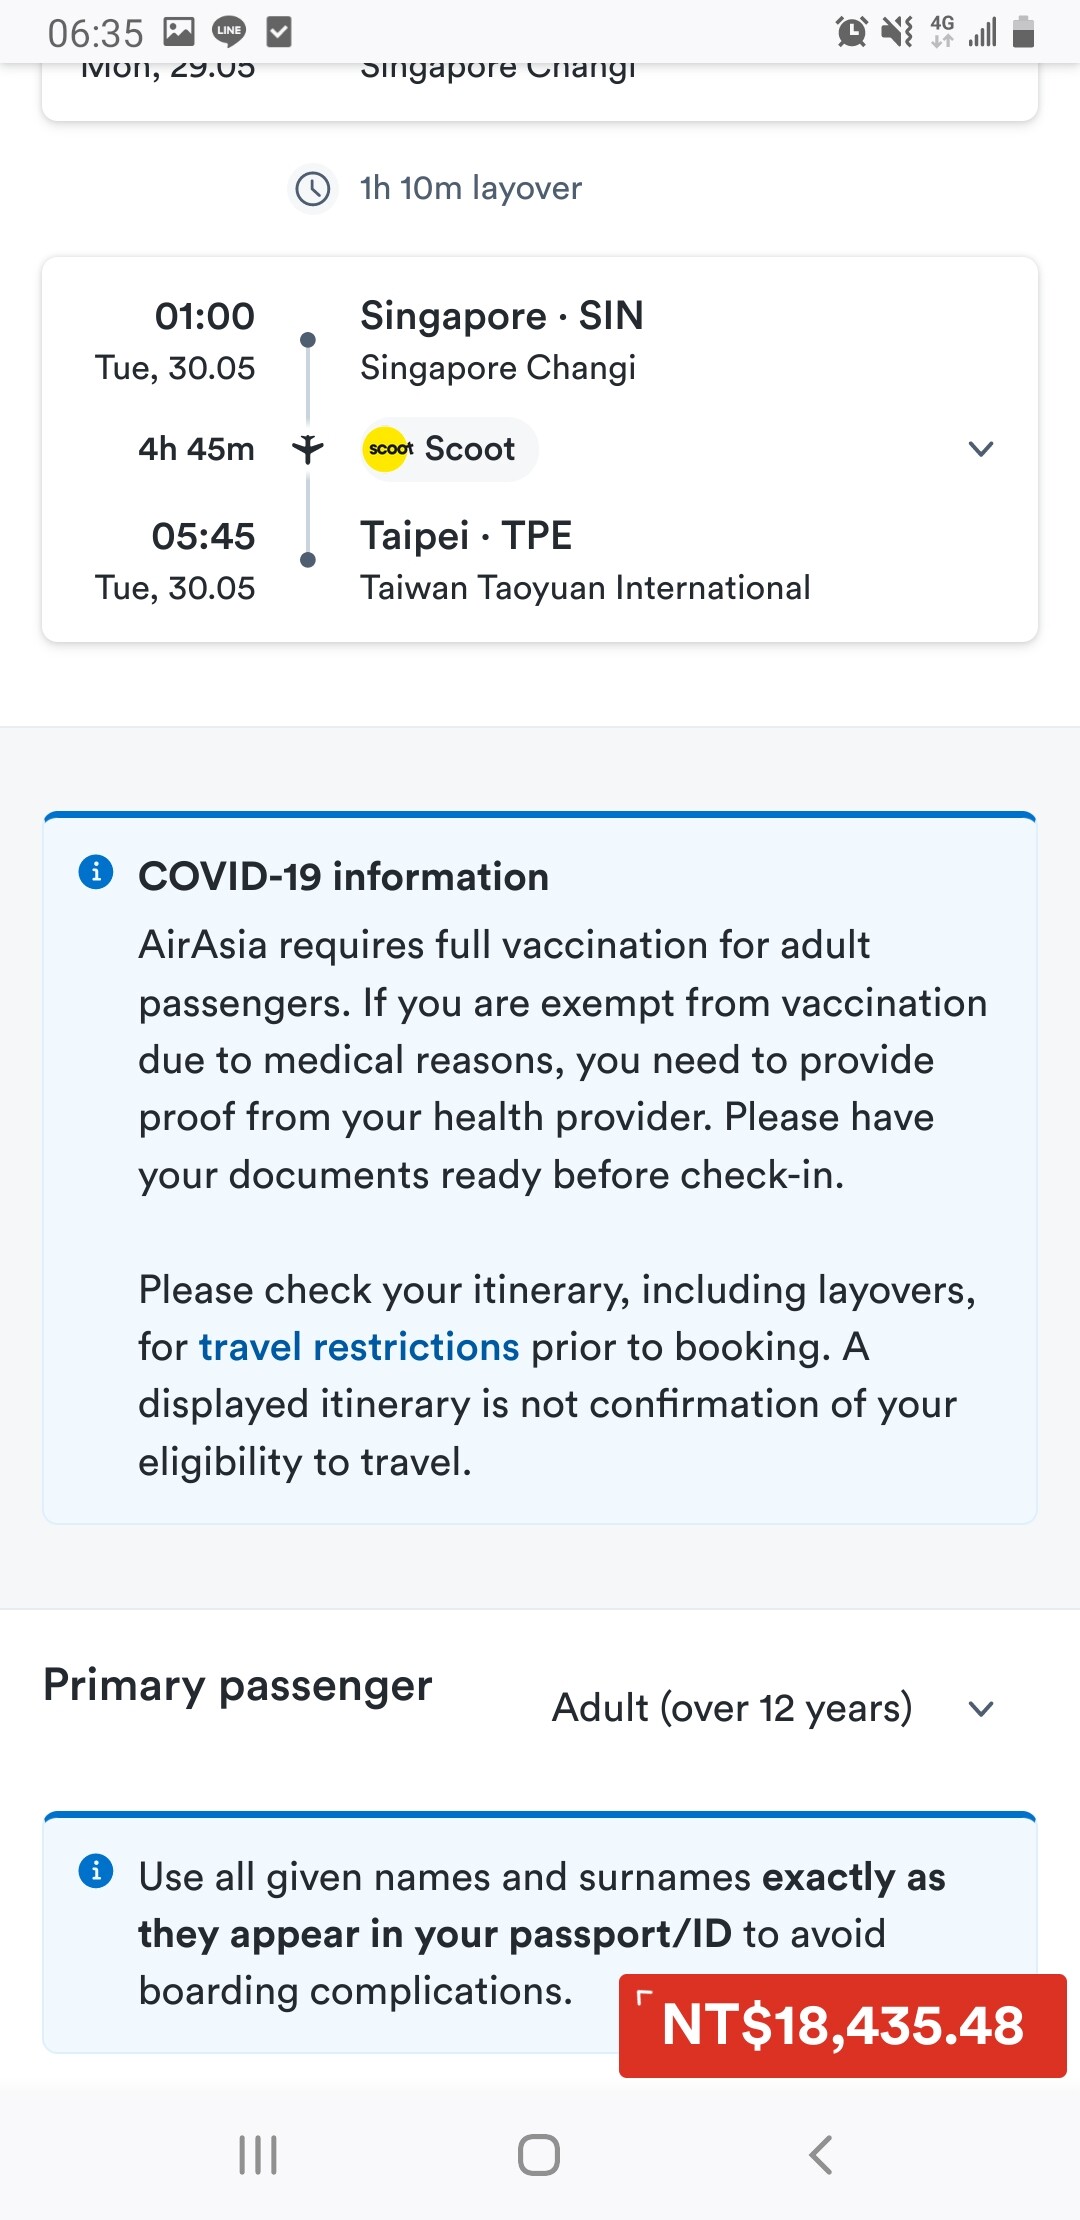Tap the Singapore · SIN departure row

pos(501,316)
